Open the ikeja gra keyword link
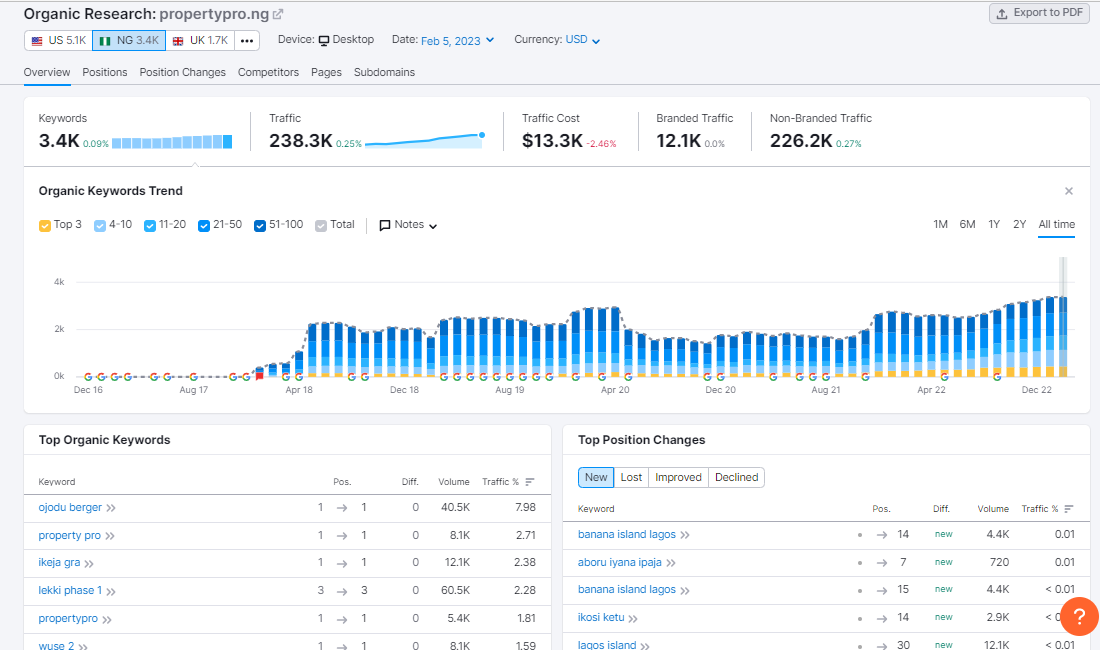 click(59, 562)
